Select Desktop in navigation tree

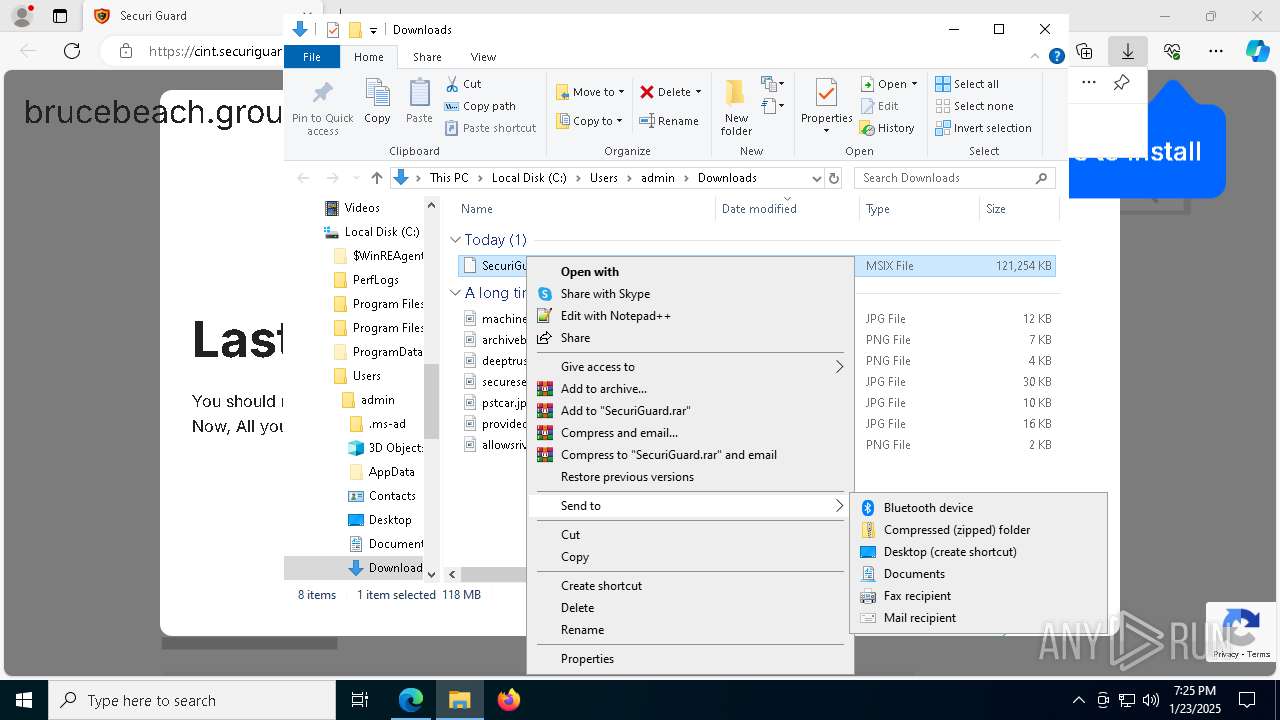tap(390, 520)
